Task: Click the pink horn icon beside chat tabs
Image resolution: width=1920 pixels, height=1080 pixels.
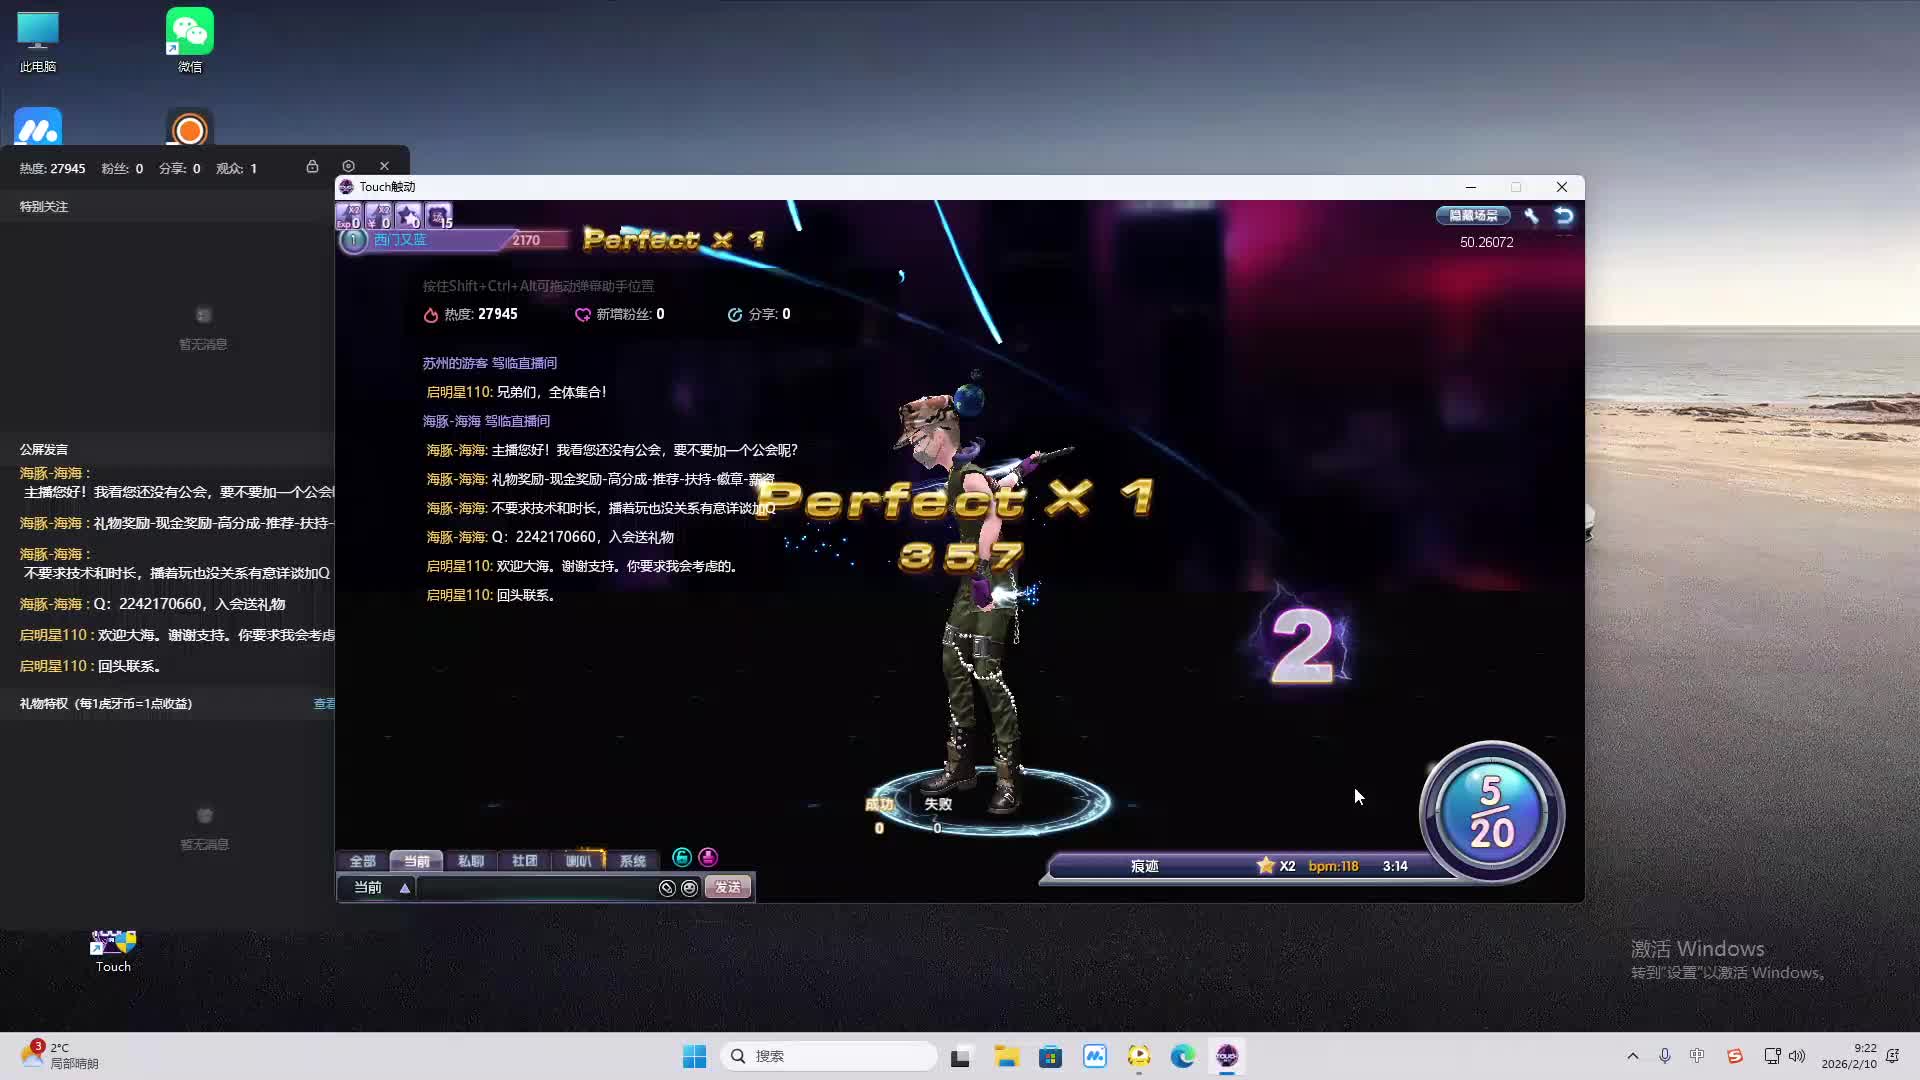Action: (708, 857)
